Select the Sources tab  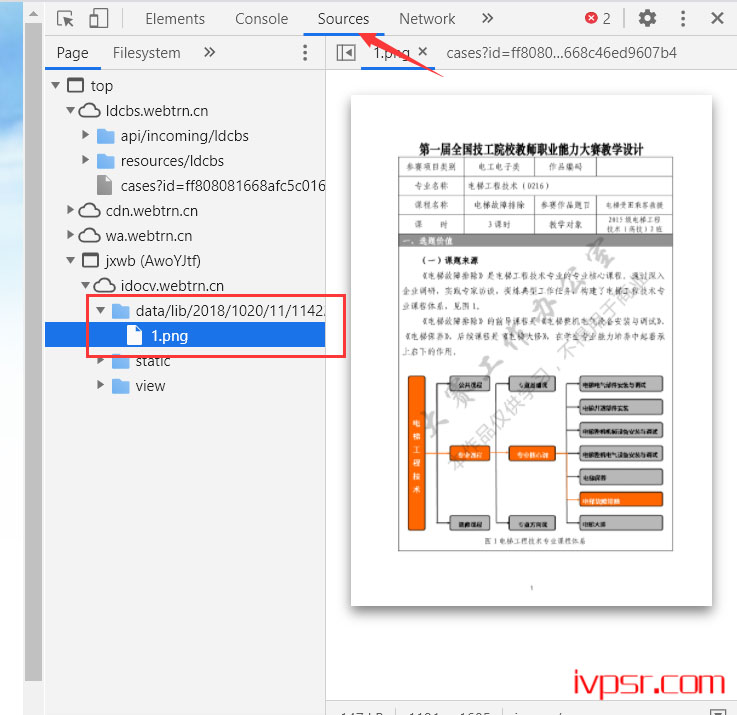coord(343,19)
